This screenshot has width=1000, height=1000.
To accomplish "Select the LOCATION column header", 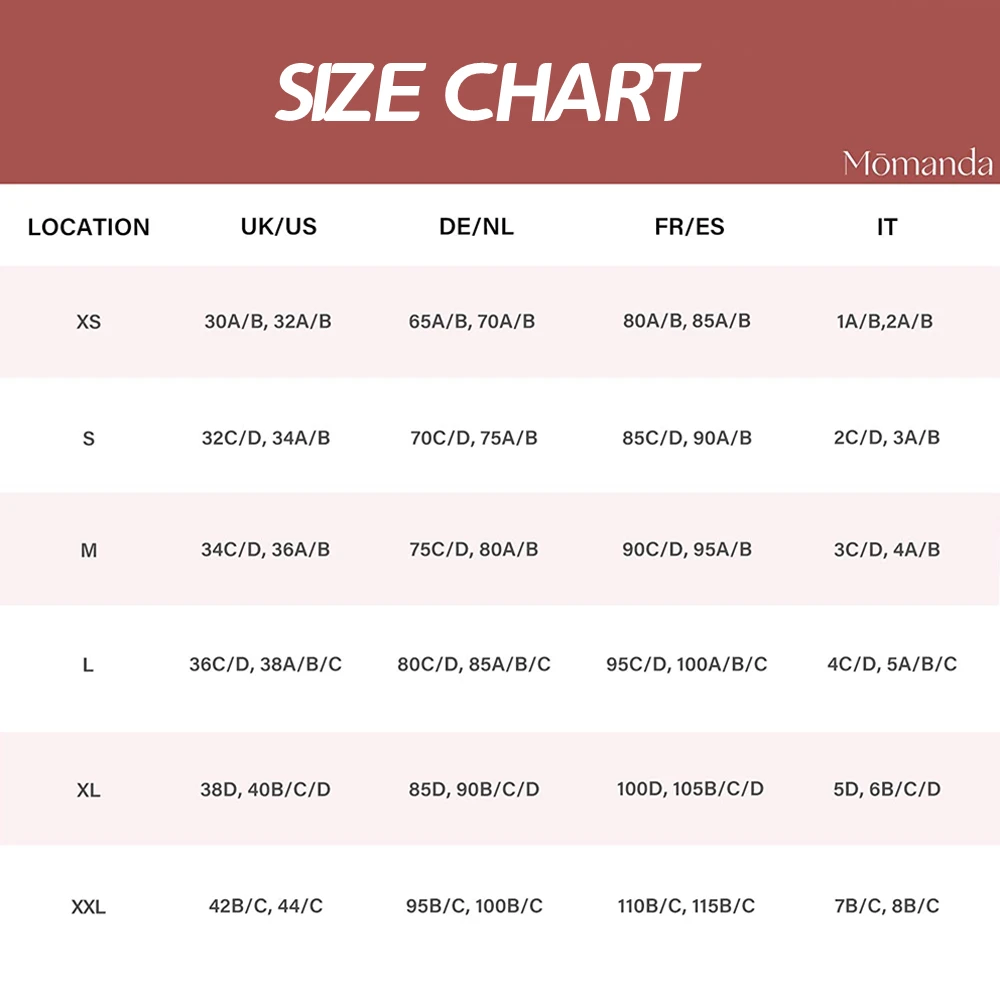I will (x=89, y=227).
